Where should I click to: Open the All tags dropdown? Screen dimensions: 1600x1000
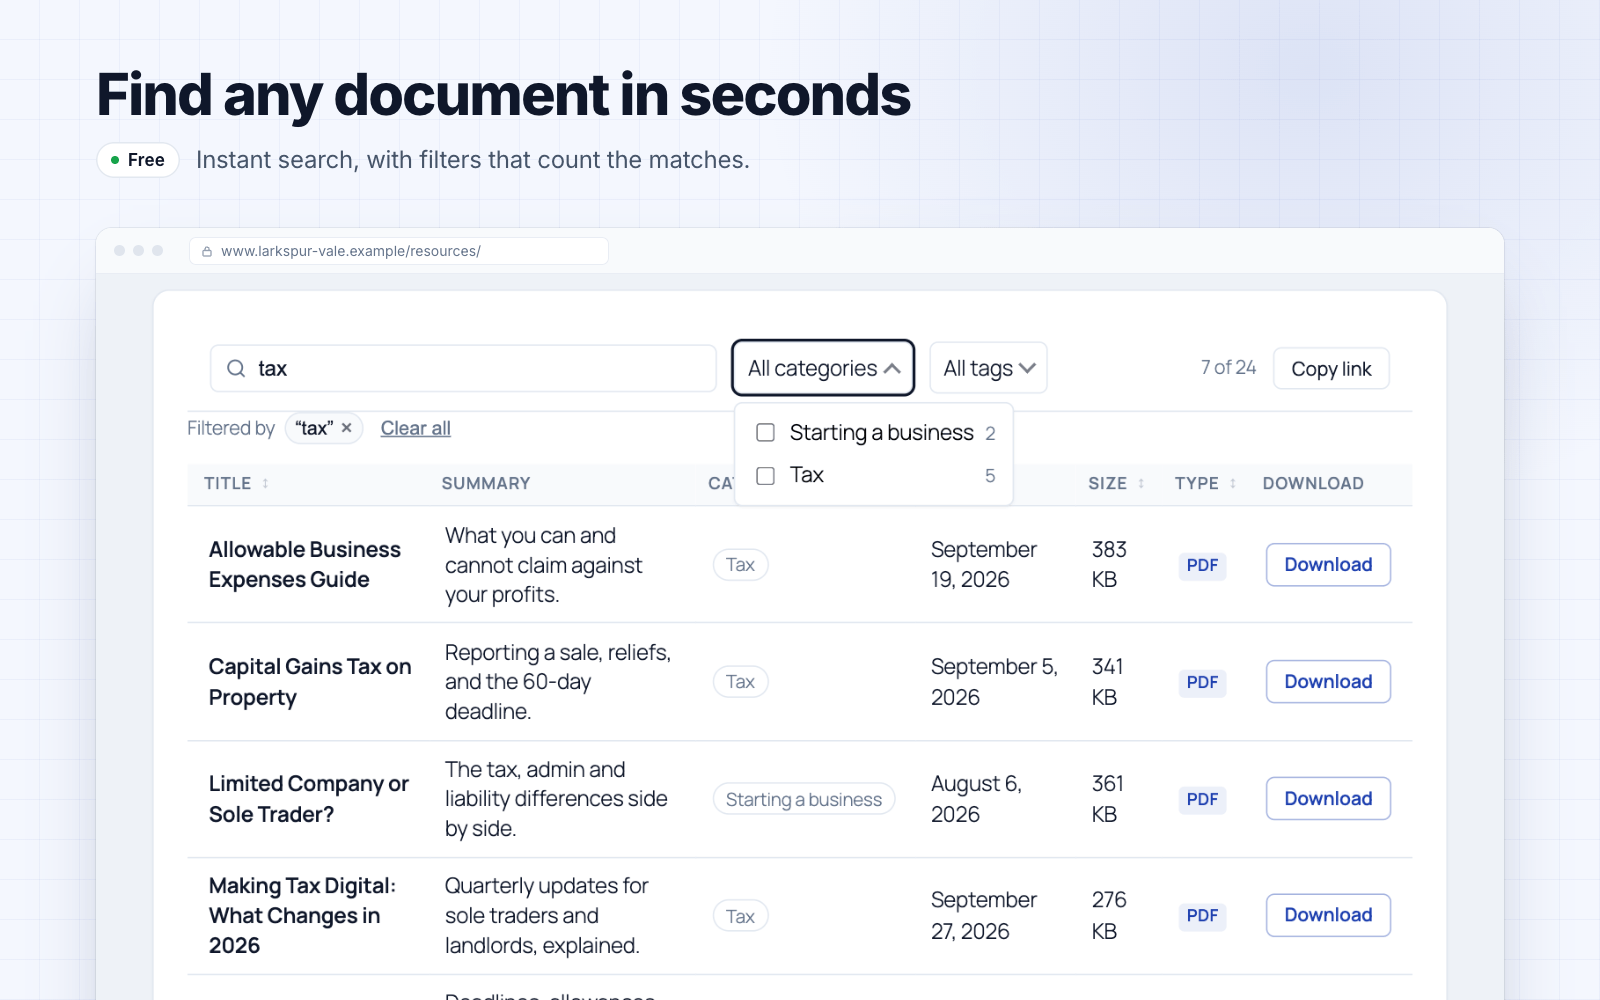point(988,368)
